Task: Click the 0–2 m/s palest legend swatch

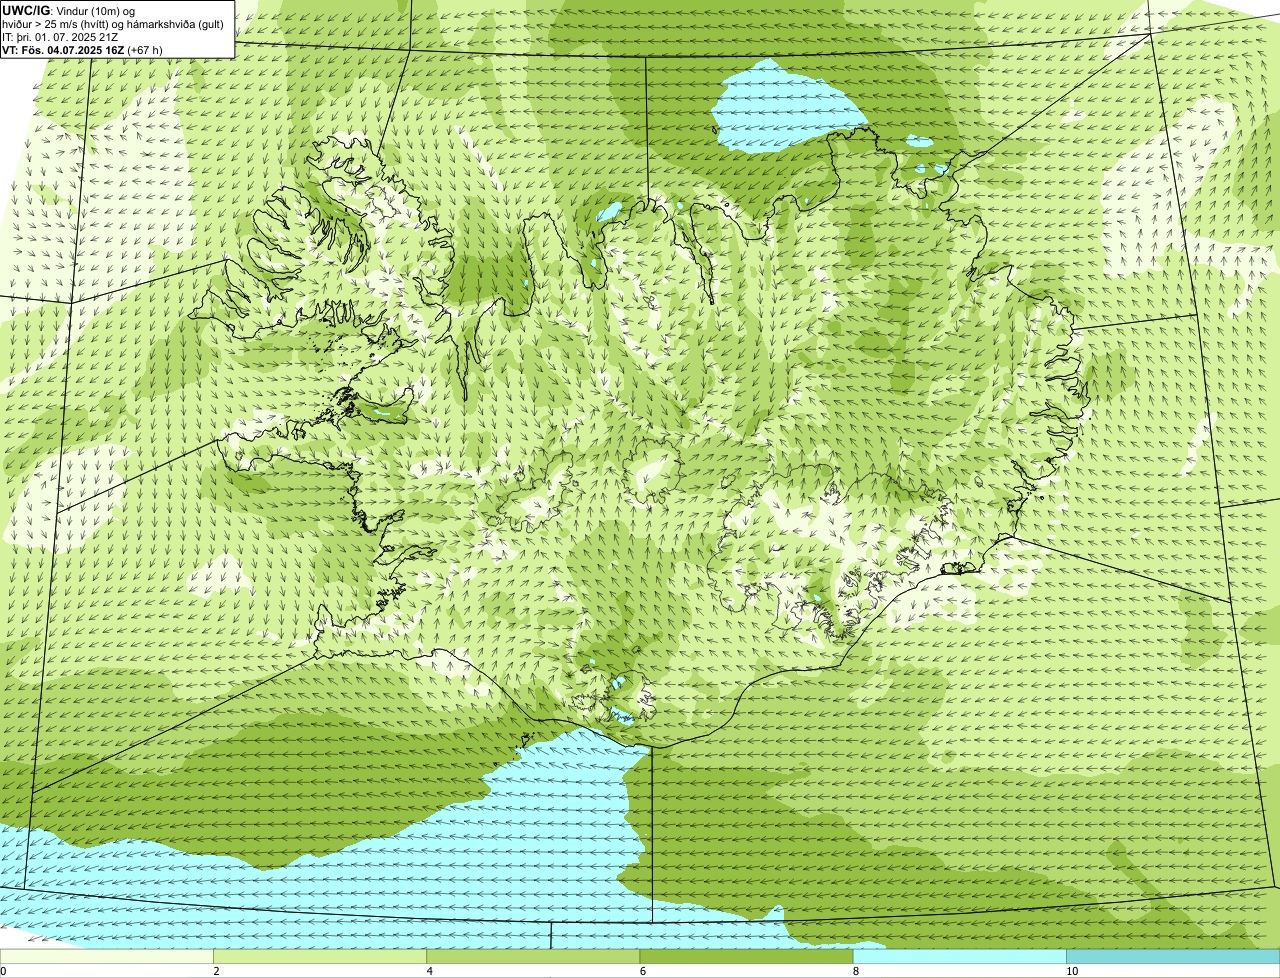Action: click(x=106, y=957)
